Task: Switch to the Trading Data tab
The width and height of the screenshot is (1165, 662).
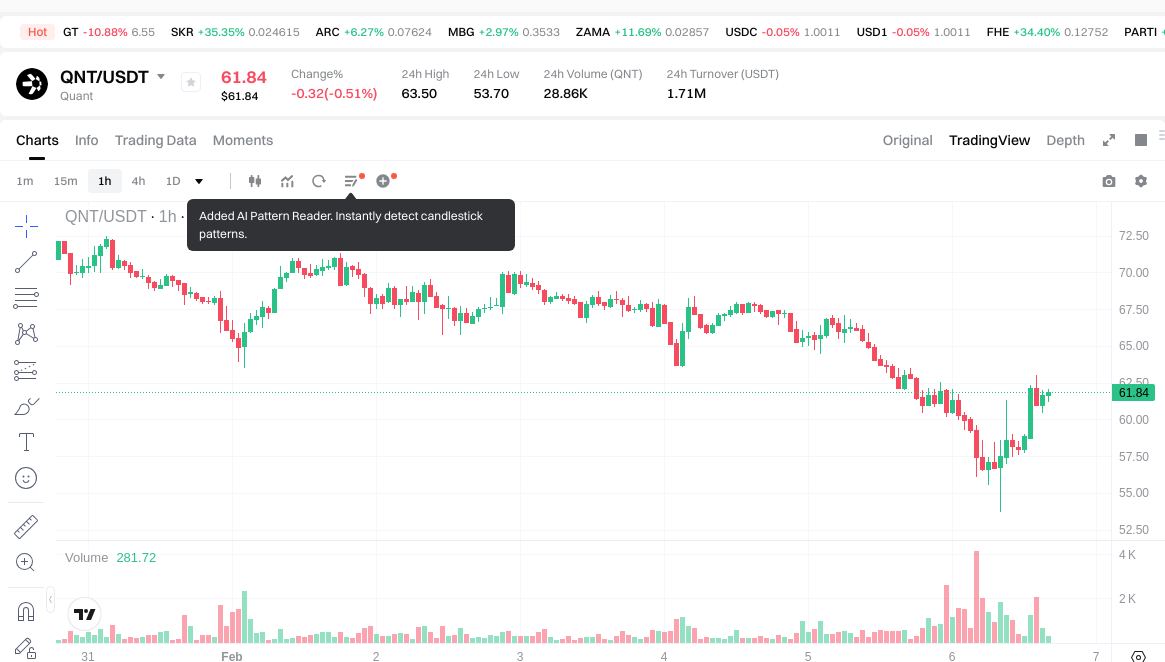Action: click(155, 140)
